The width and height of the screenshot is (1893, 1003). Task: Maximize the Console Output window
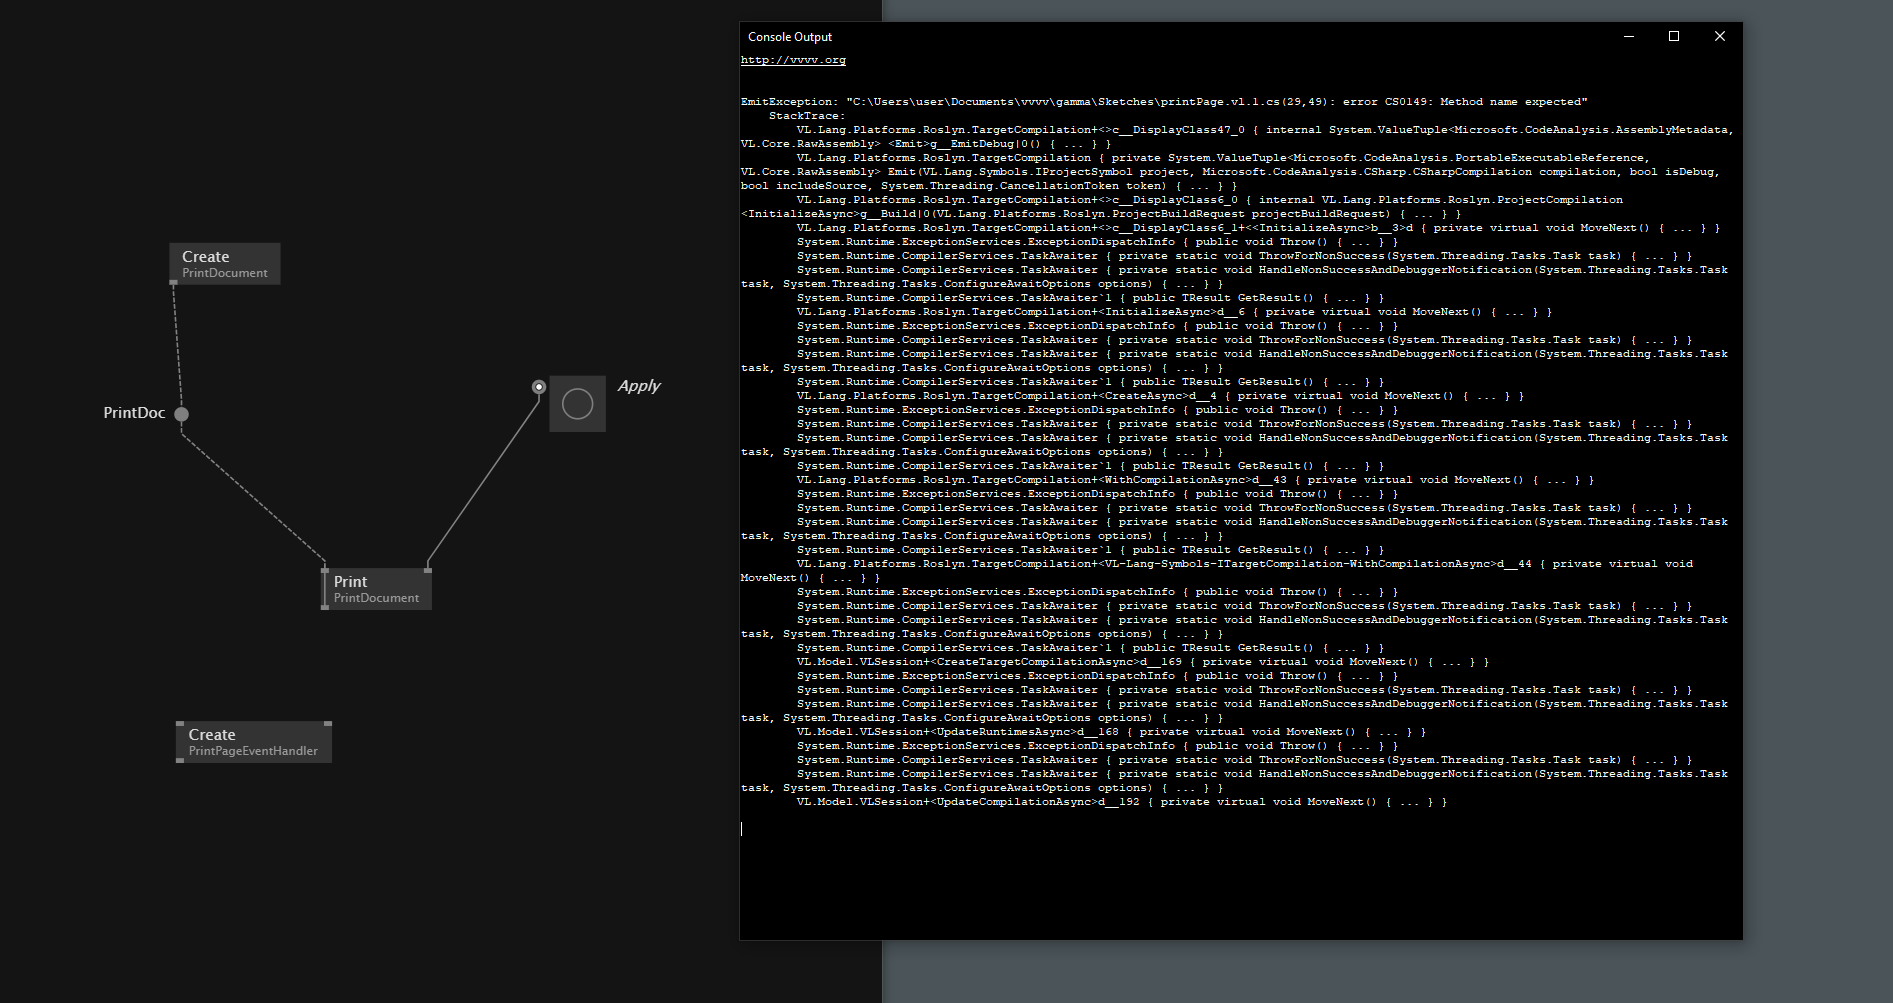click(1674, 36)
